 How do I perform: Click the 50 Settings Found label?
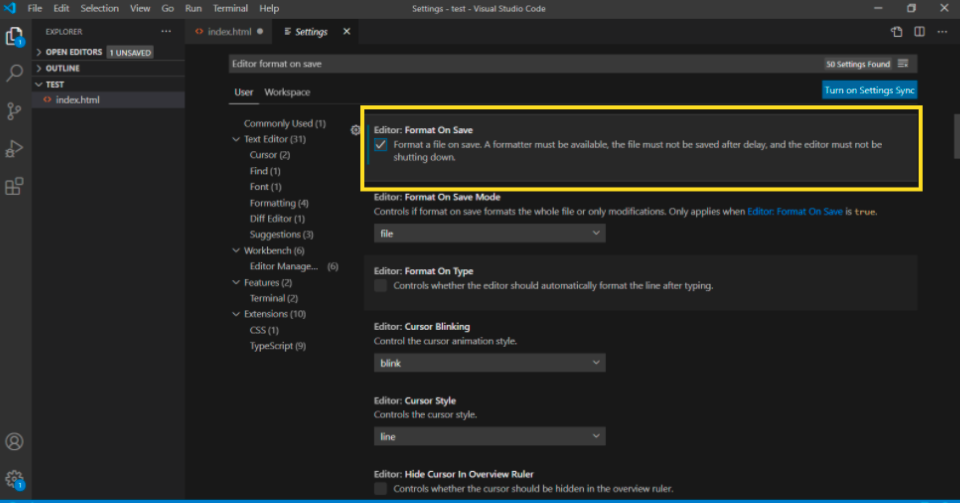858,64
